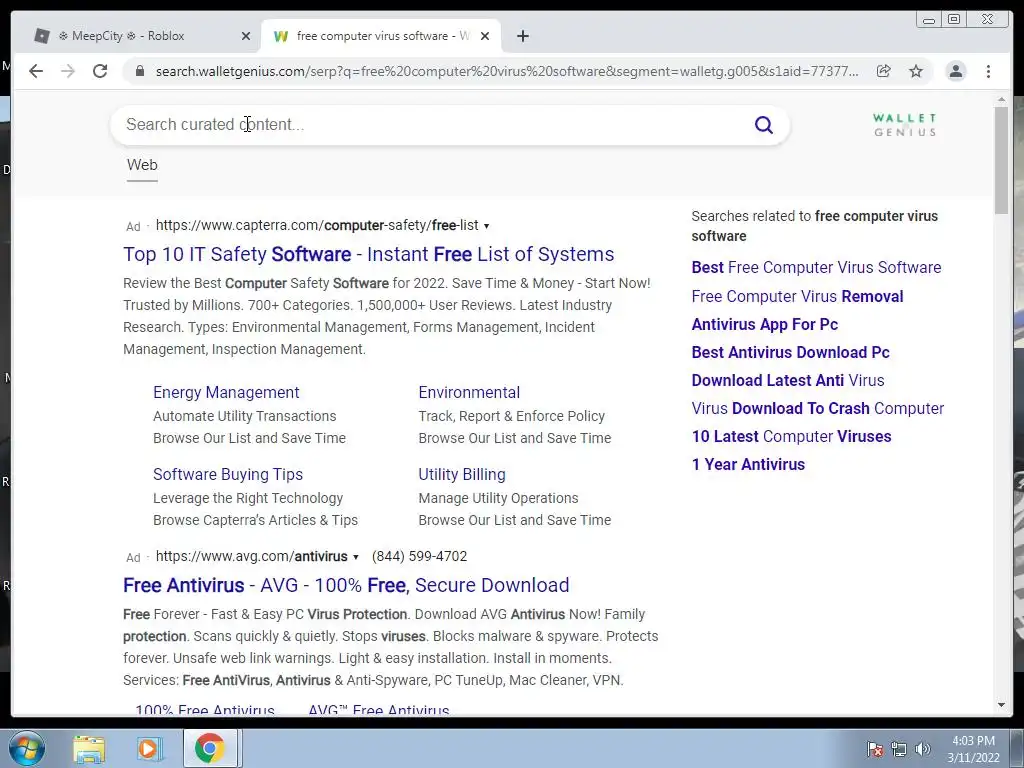Open the Energy Management sitelink
Image resolution: width=1024 pixels, height=768 pixels.
coord(226,392)
